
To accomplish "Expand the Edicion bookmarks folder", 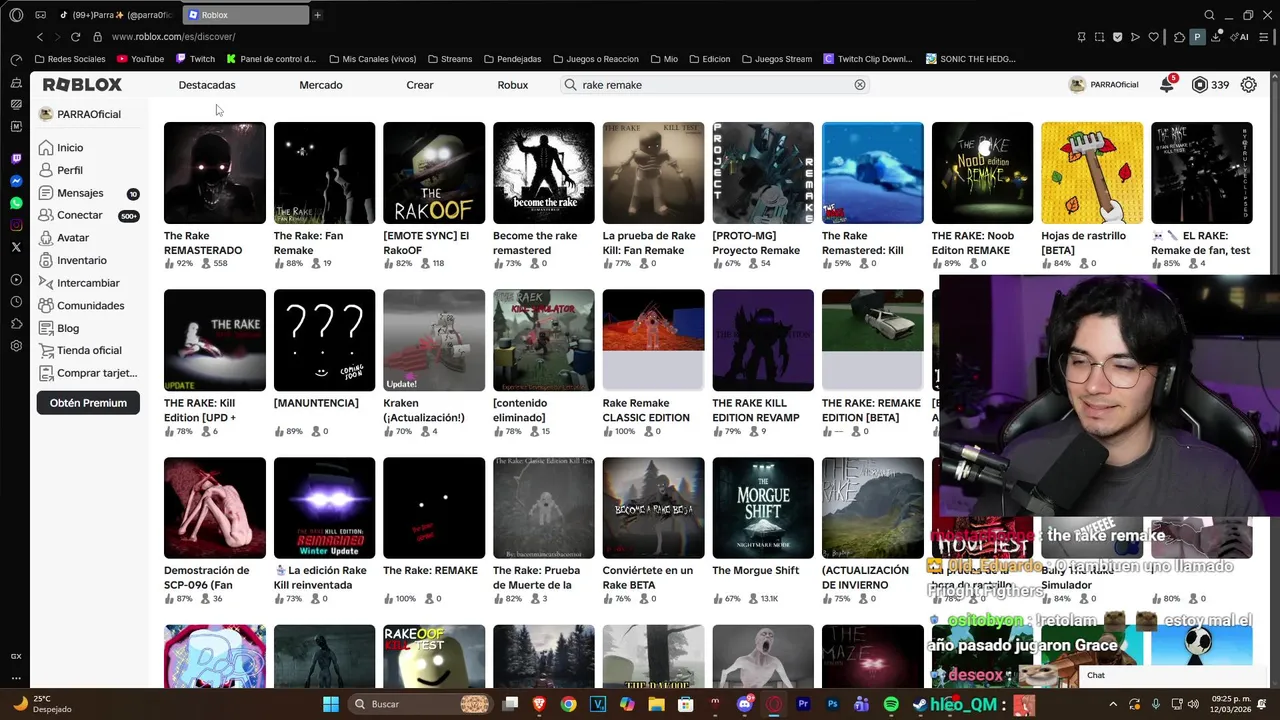I will click(709, 59).
